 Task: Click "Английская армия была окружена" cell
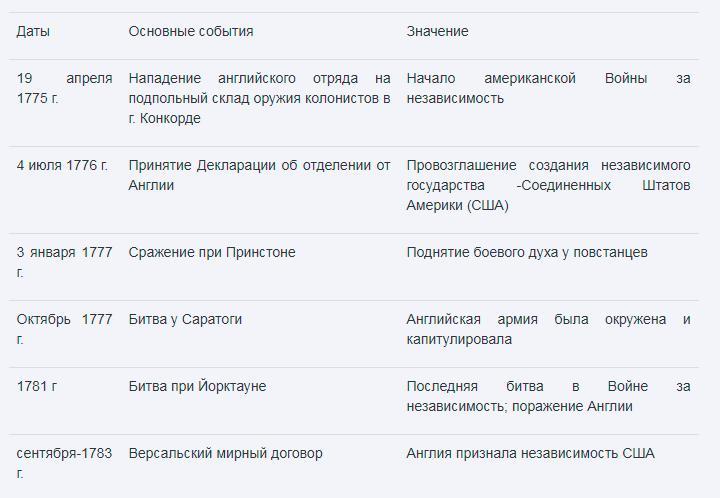pyautogui.click(x=548, y=329)
